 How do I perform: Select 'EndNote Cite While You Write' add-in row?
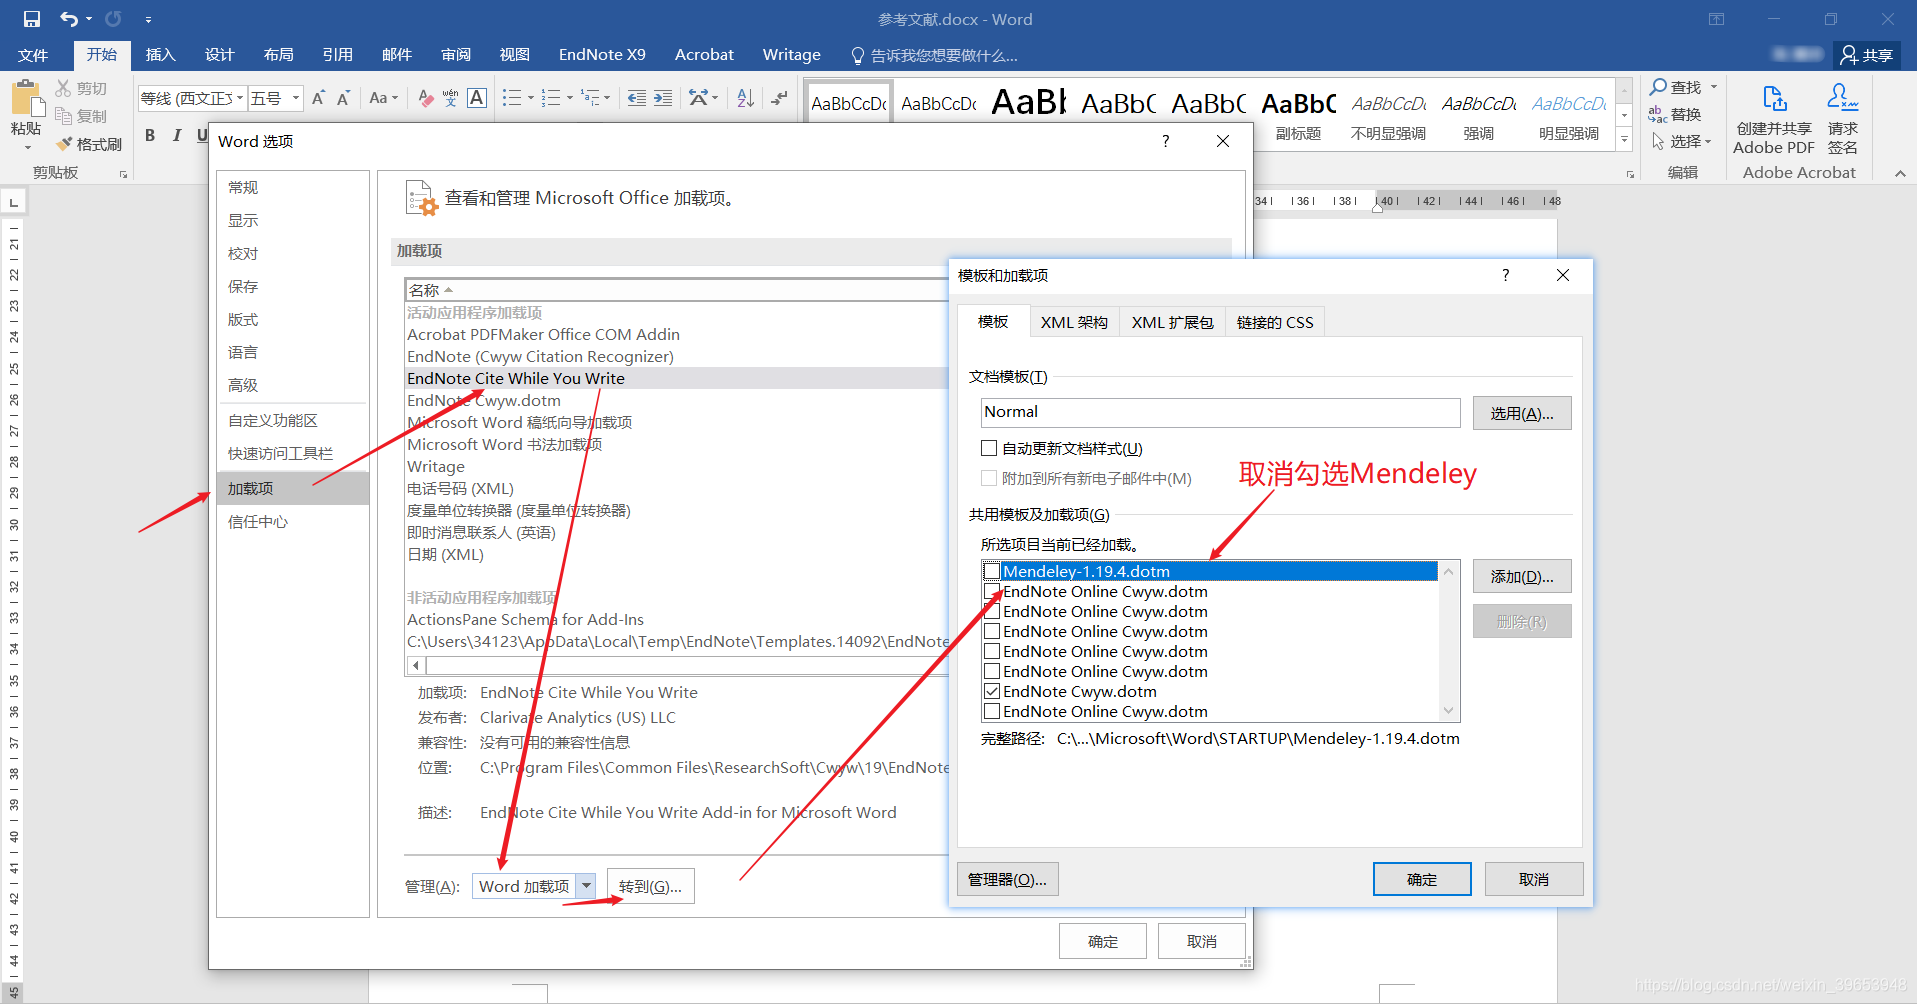coord(676,378)
